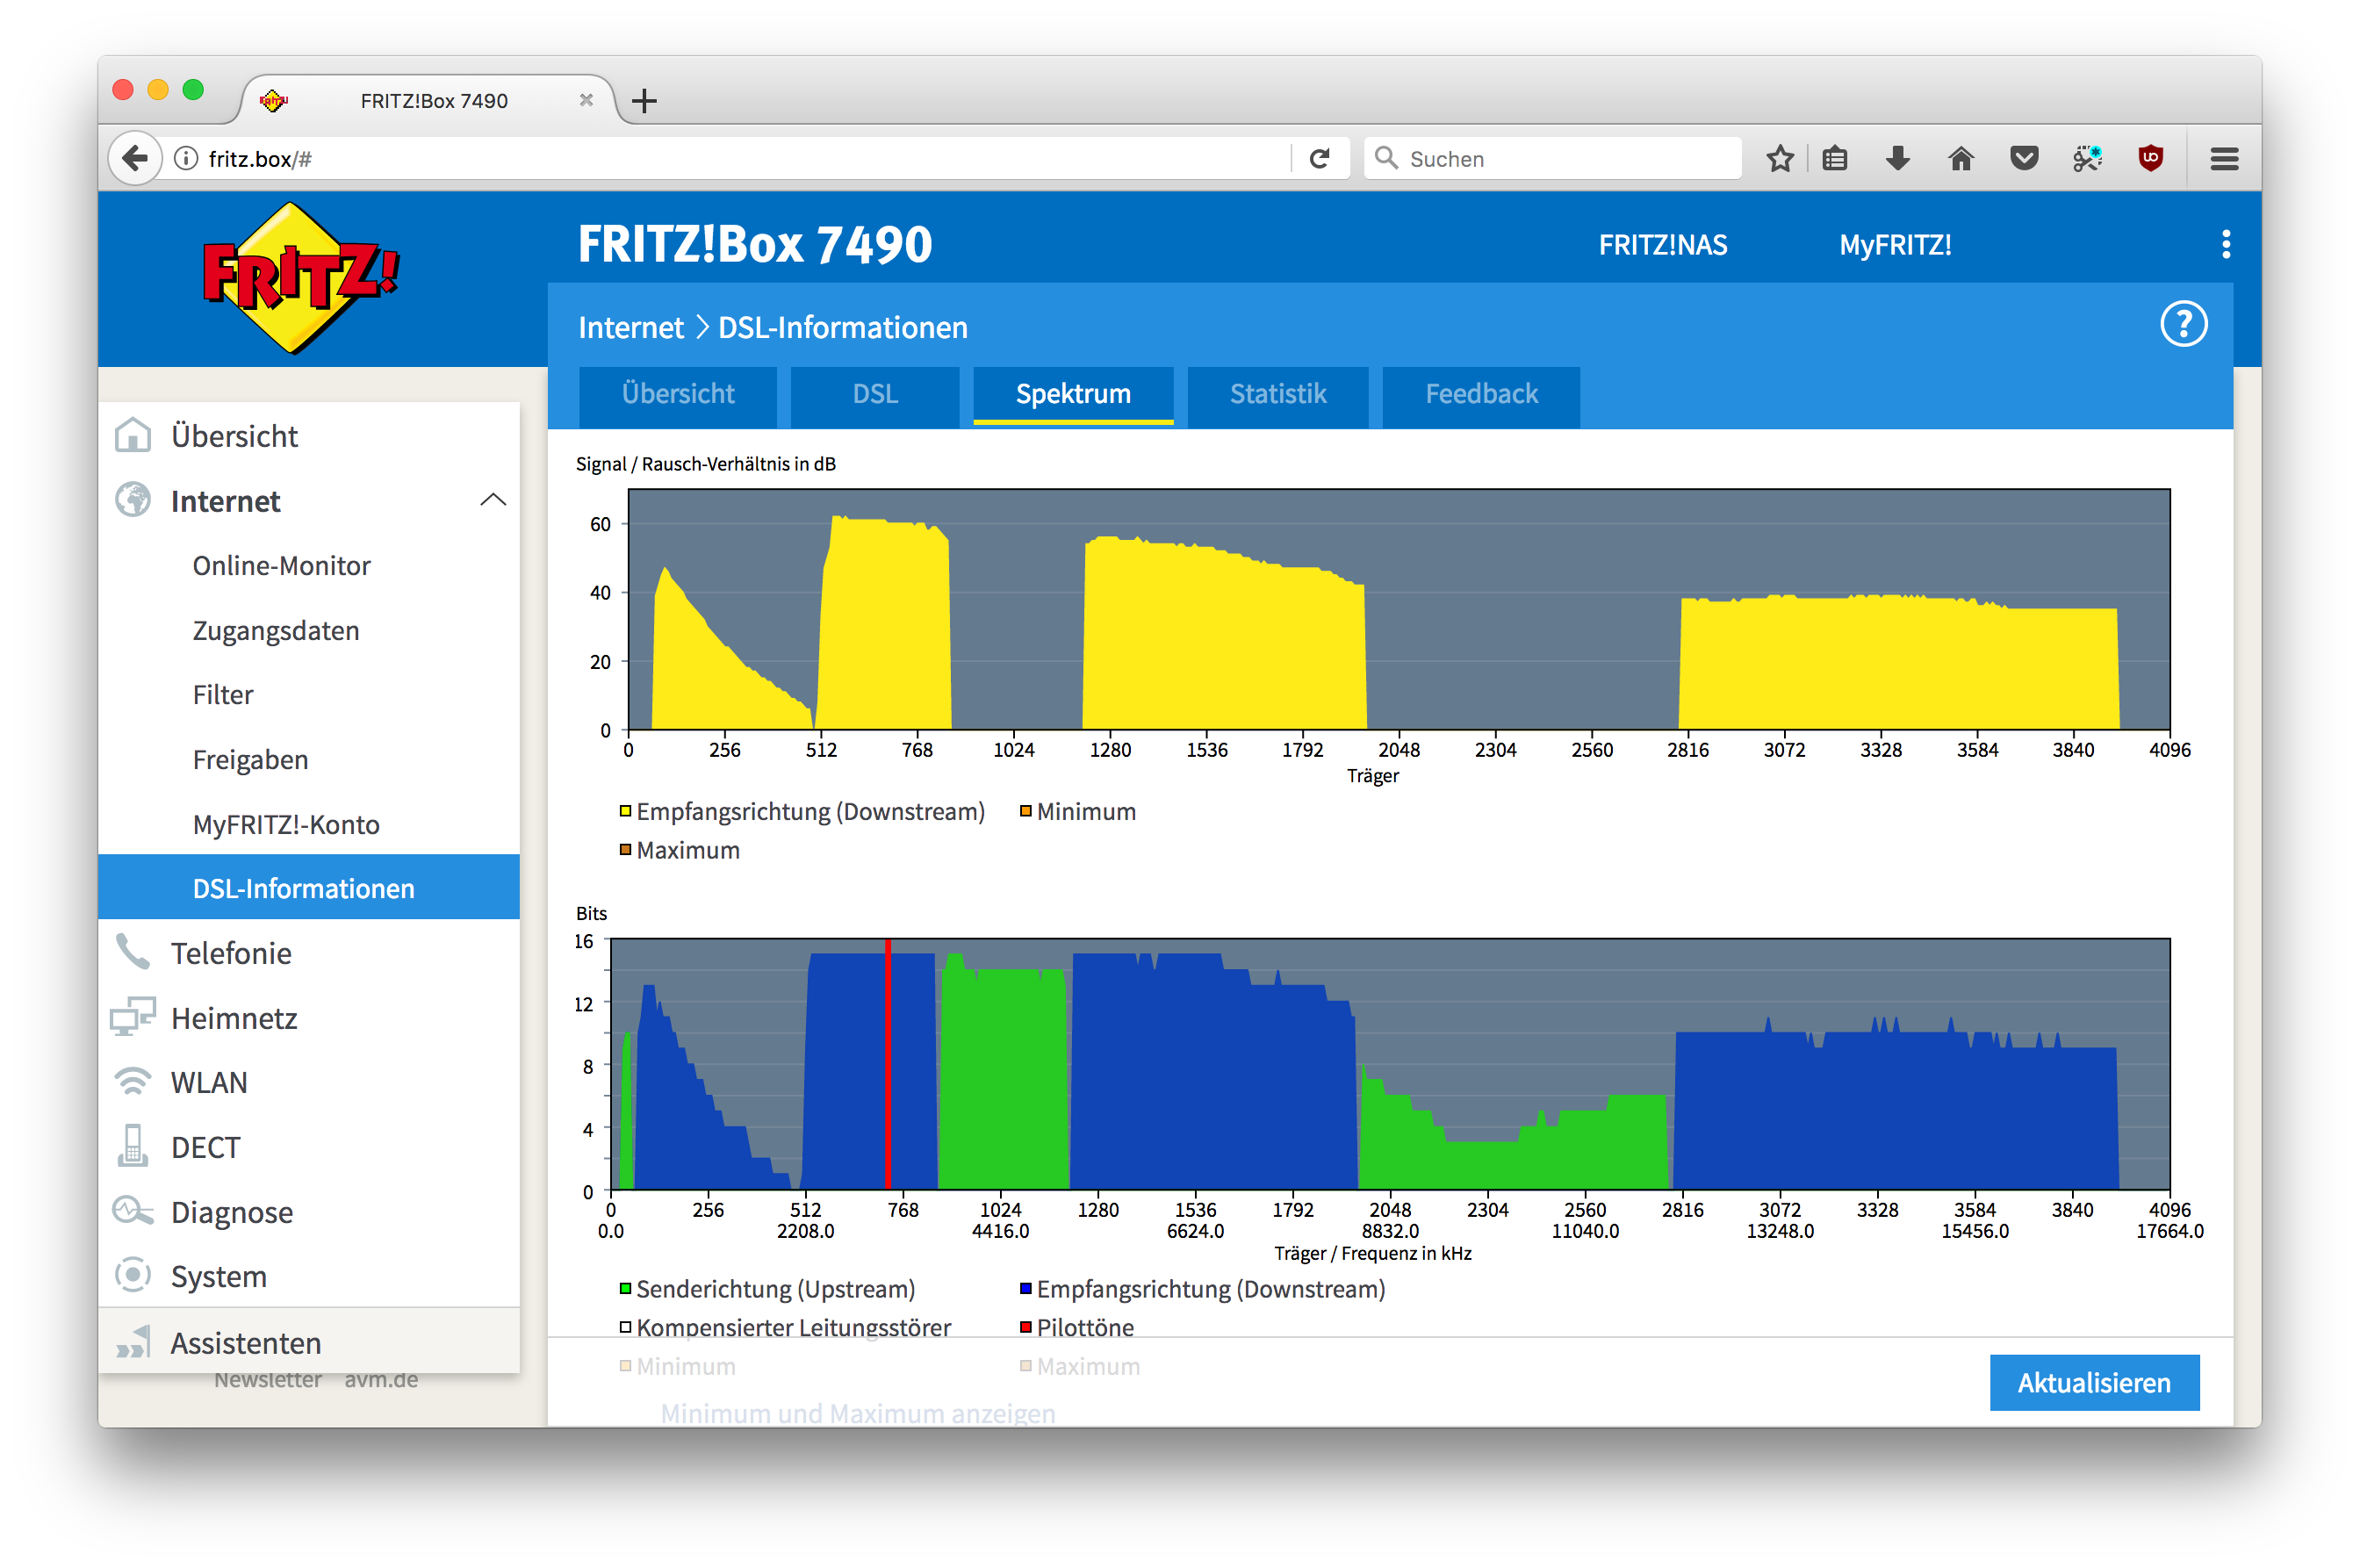The image size is (2360, 1568).
Task: Open Online-Monitor in sidebar
Action: click(281, 566)
